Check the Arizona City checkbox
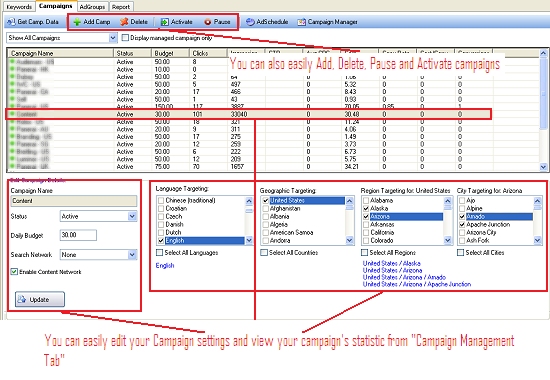This screenshot has width=550, height=380. point(462,232)
